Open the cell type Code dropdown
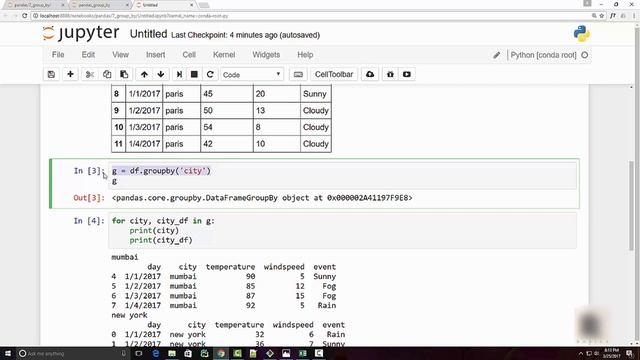 (252, 75)
